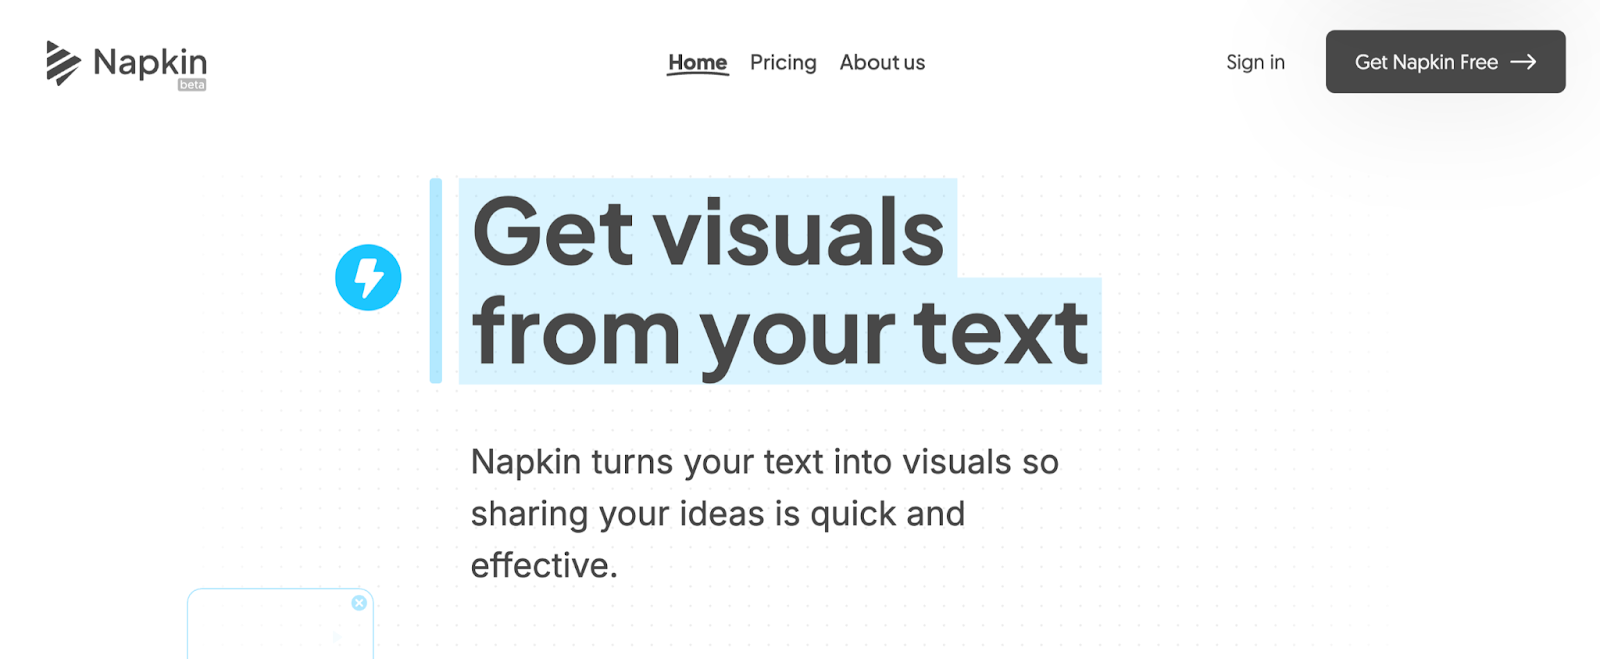Click the Napkin striped triangle logo icon

coord(62,62)
